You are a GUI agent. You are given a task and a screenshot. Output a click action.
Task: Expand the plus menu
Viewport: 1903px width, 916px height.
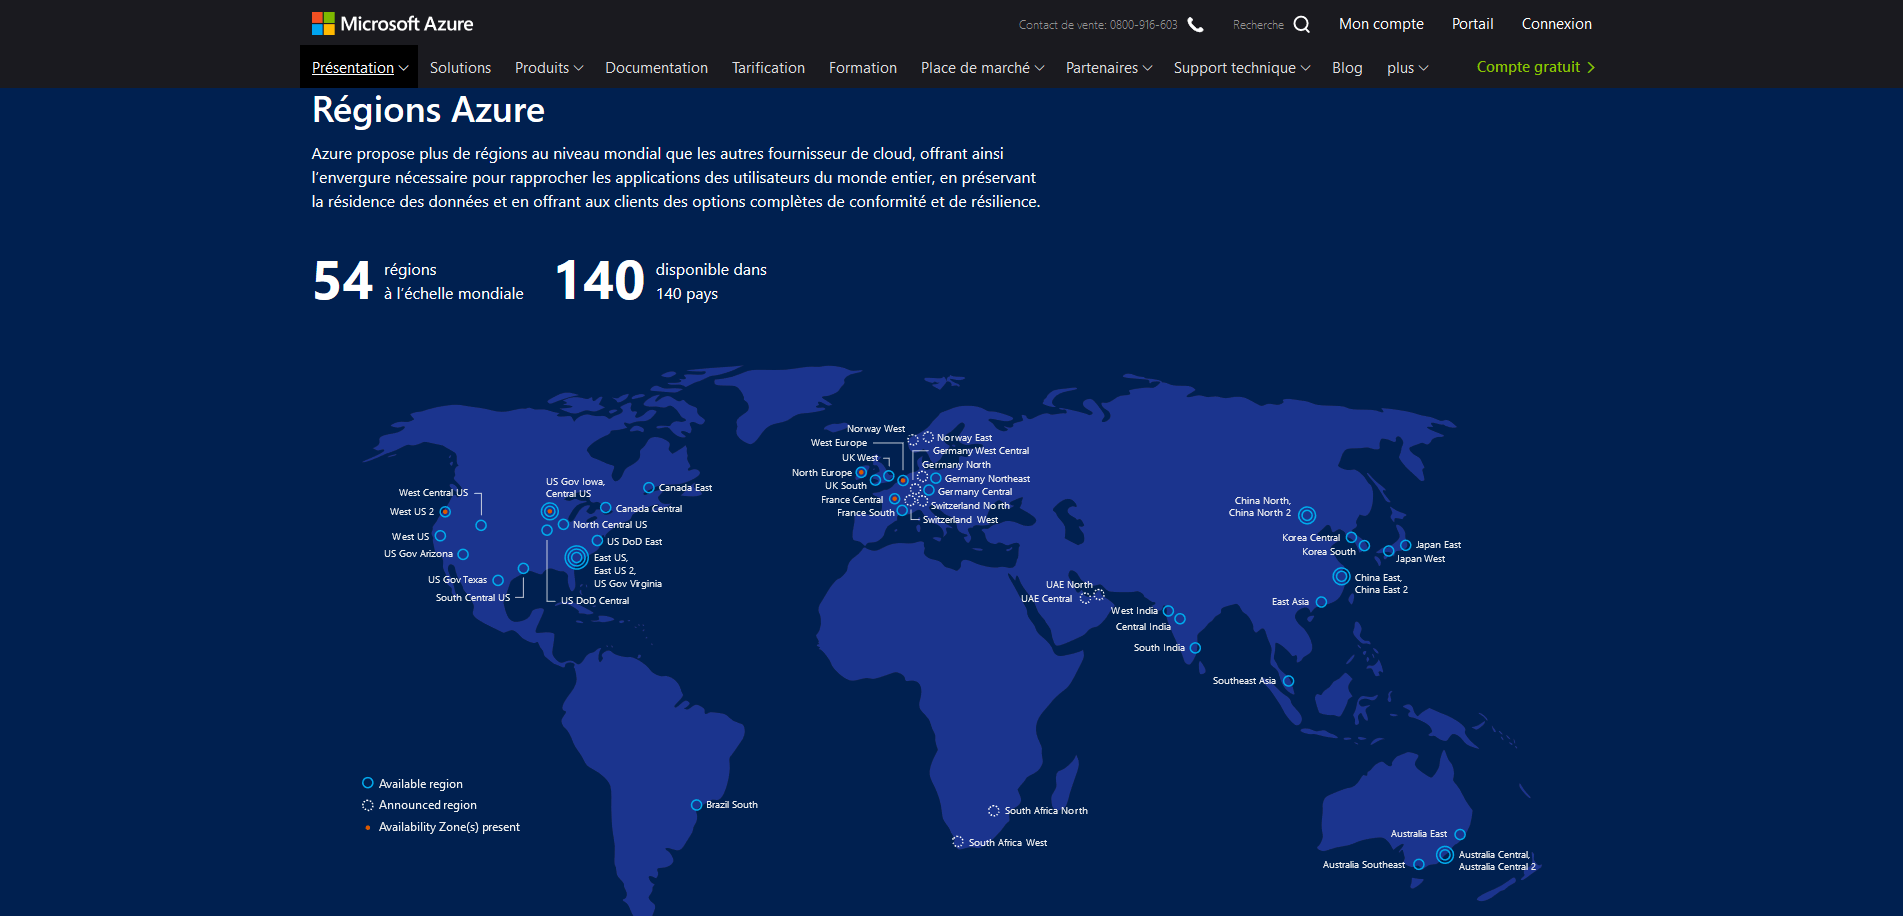coord(1408,68)
